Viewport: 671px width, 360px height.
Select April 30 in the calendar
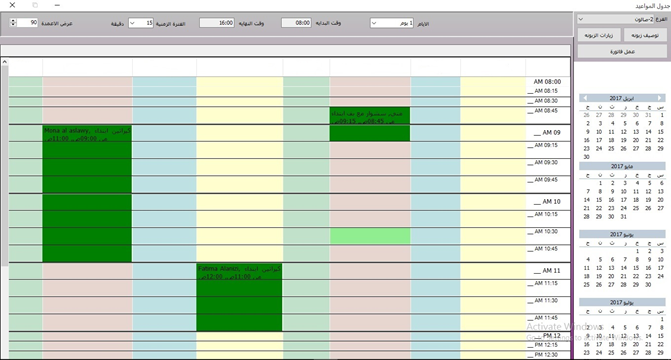coord(586,157)
